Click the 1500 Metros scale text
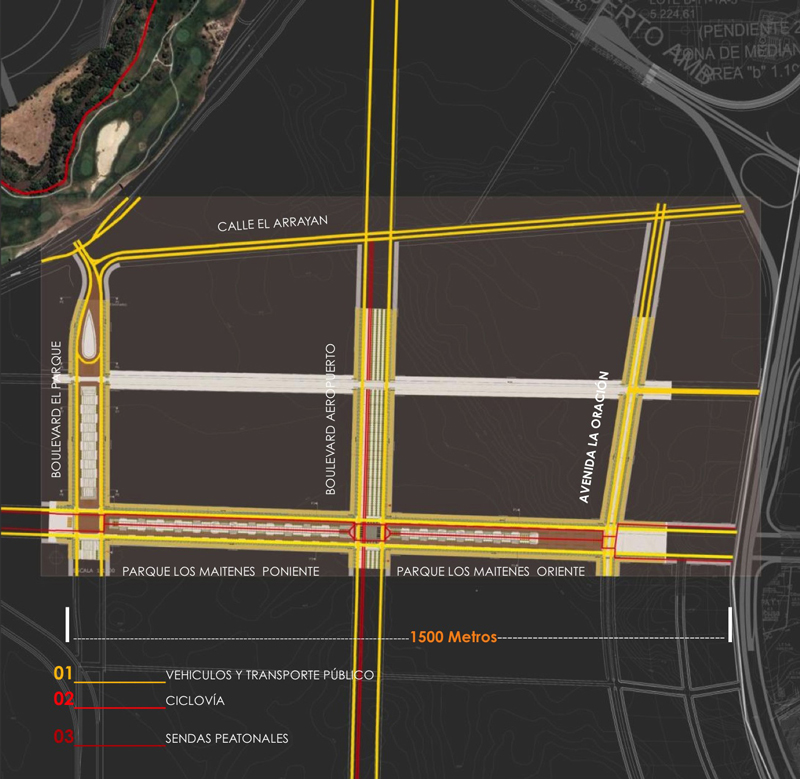 (453, 637)
